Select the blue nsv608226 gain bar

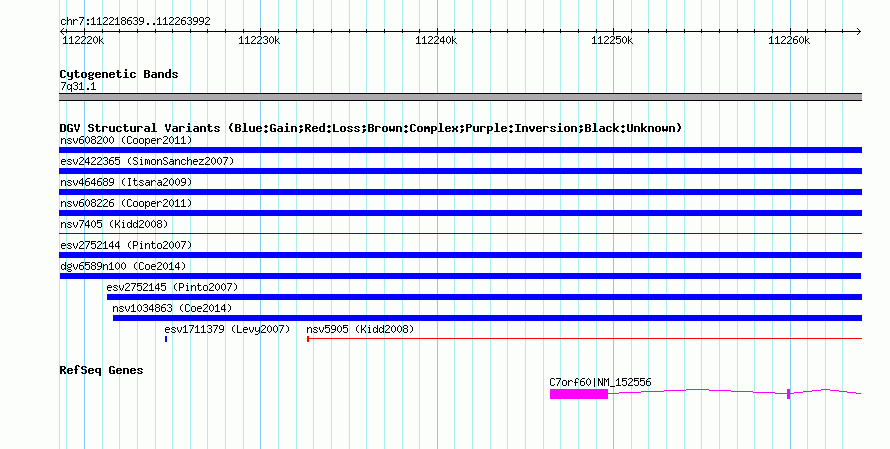[460, 213]
